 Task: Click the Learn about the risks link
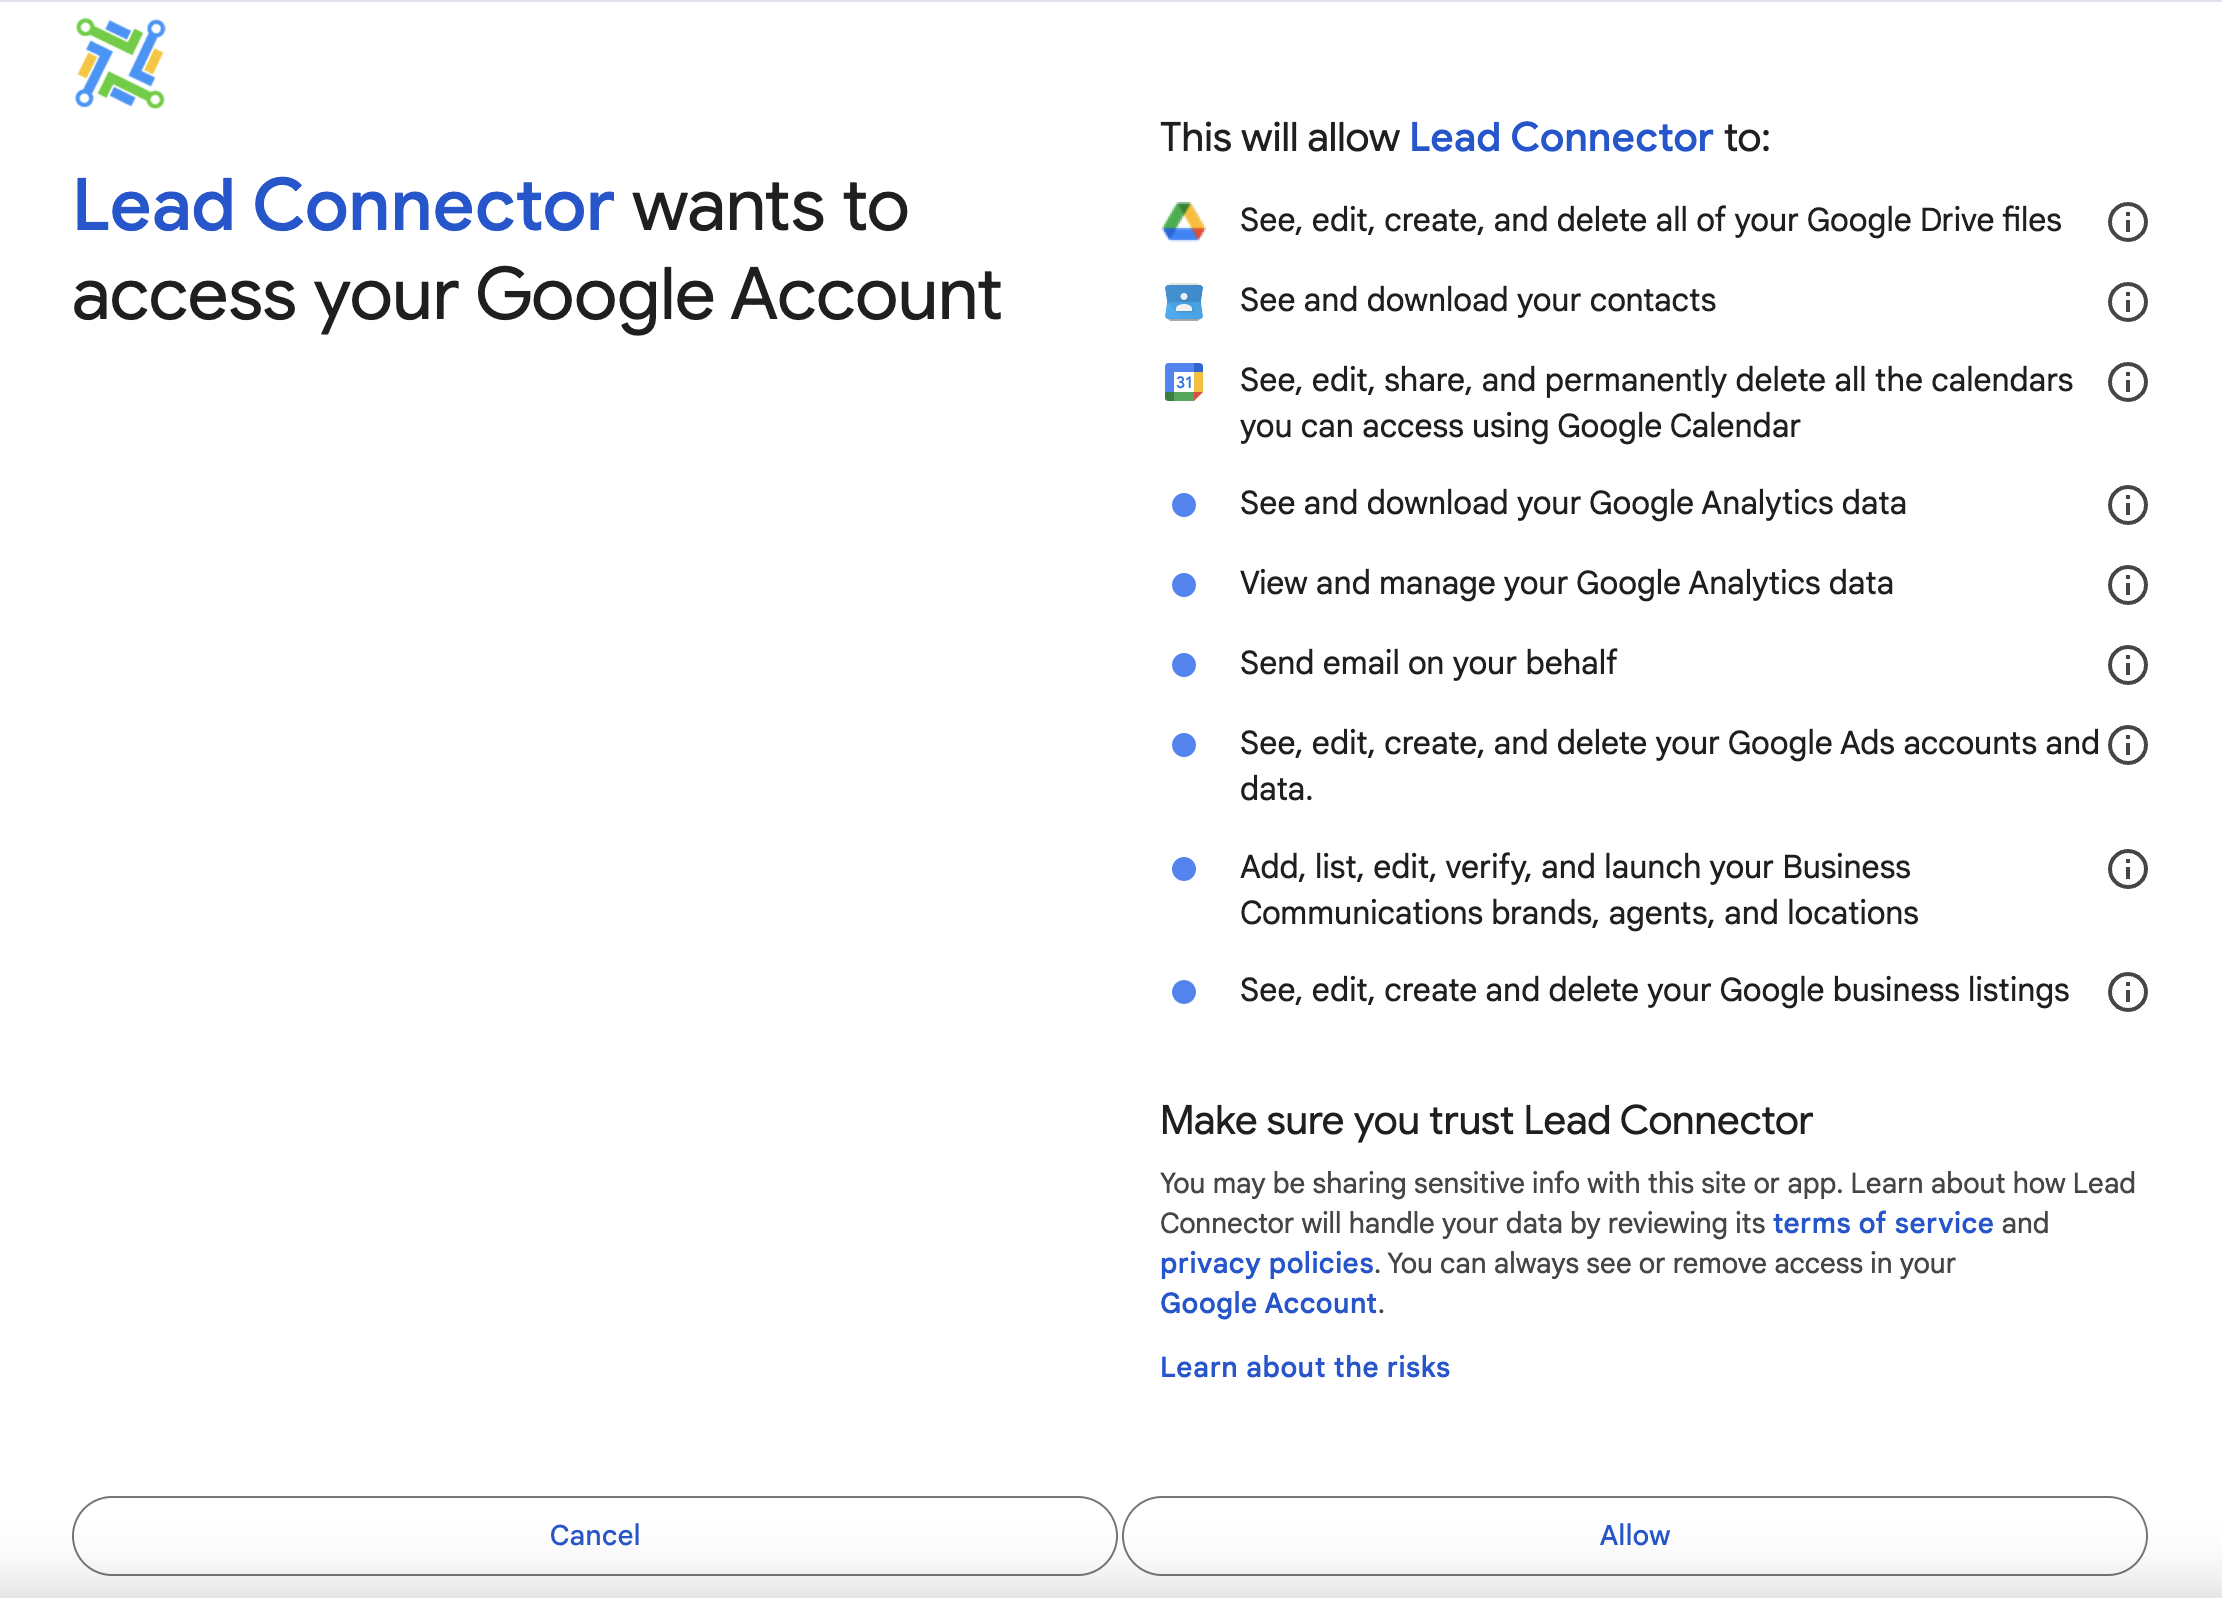click(1304, 1367)
